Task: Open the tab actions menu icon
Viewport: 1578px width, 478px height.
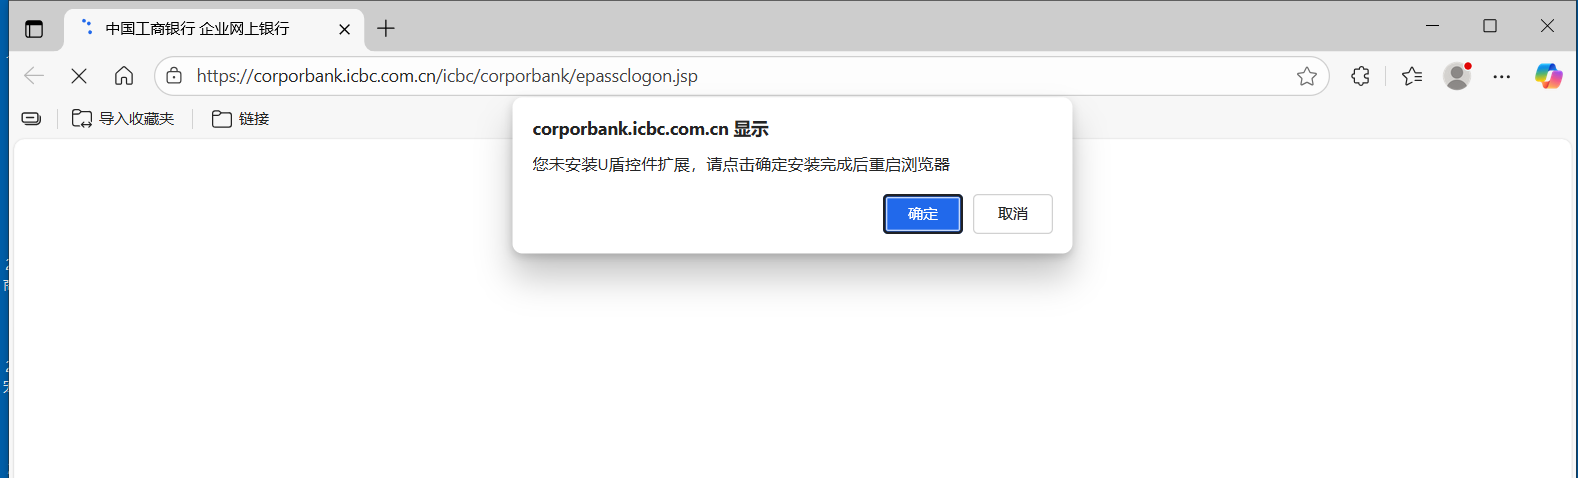Action: click(34, 29)
